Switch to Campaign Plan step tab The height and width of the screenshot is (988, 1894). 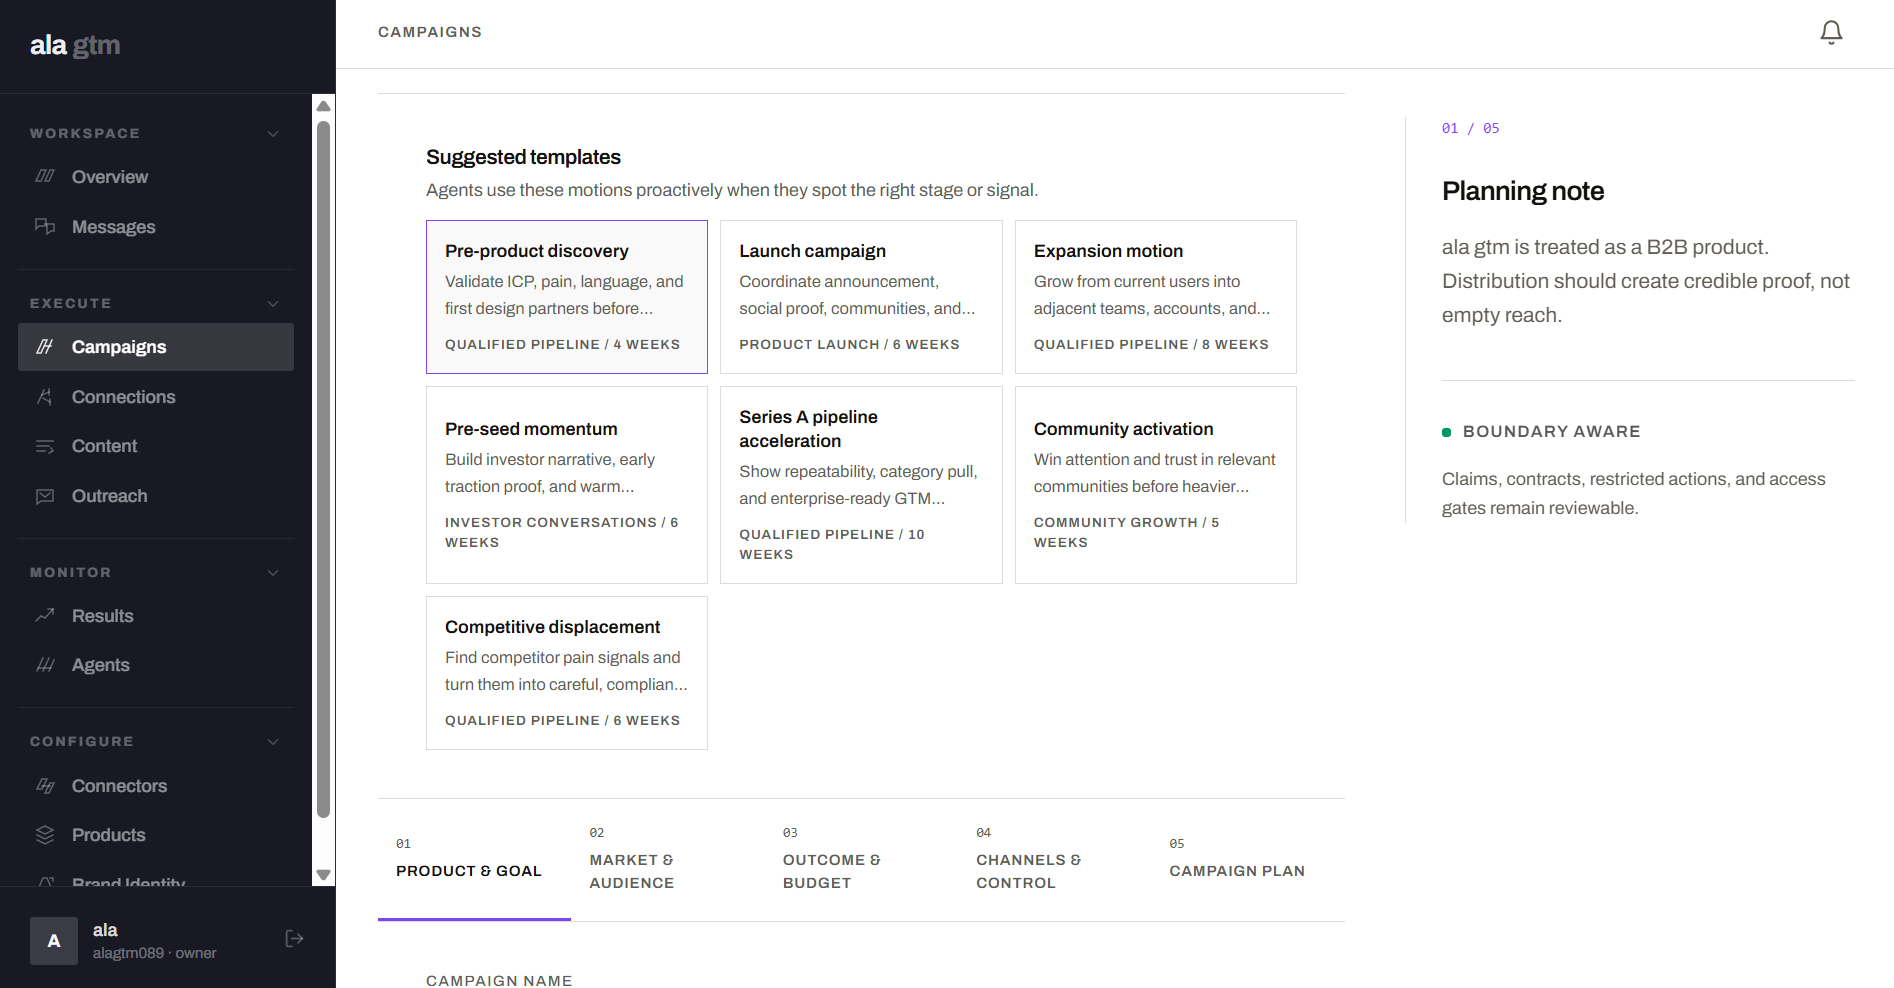pos(1247,860)
